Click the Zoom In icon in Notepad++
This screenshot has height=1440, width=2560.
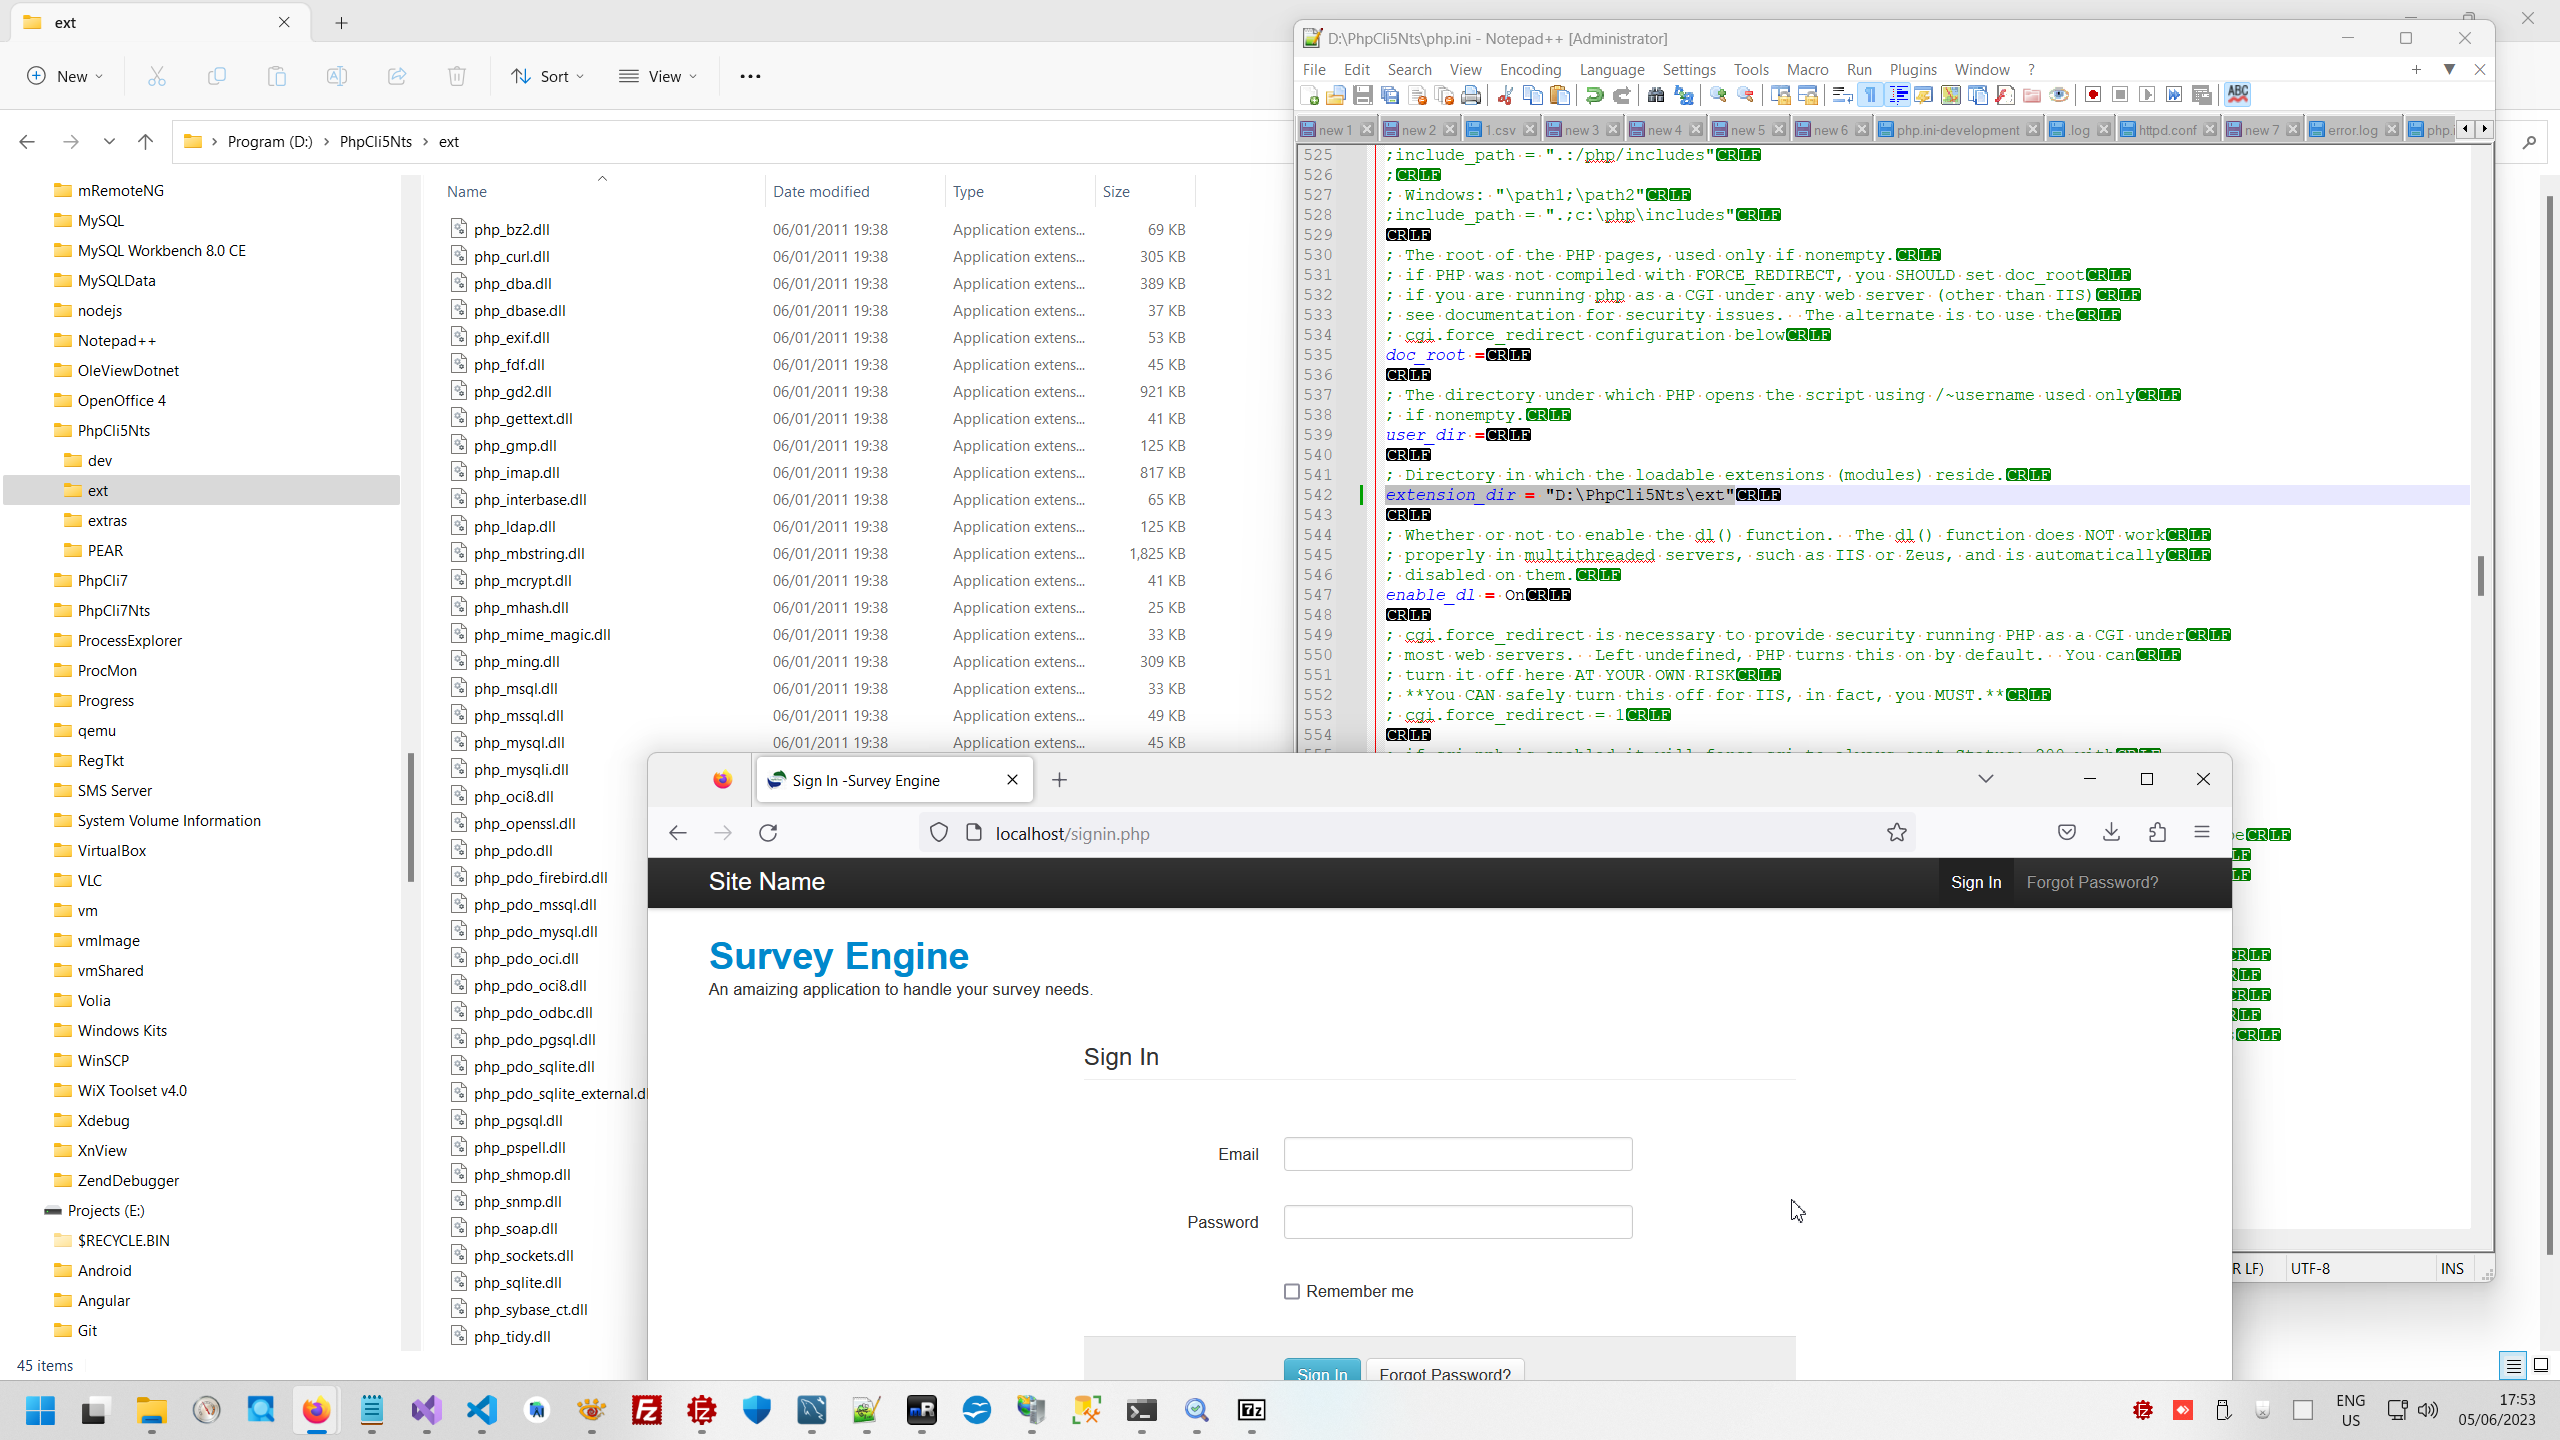[1718, 95]
